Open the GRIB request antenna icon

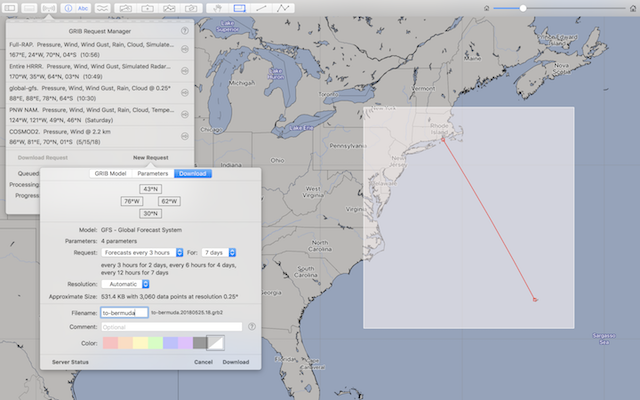49,7
